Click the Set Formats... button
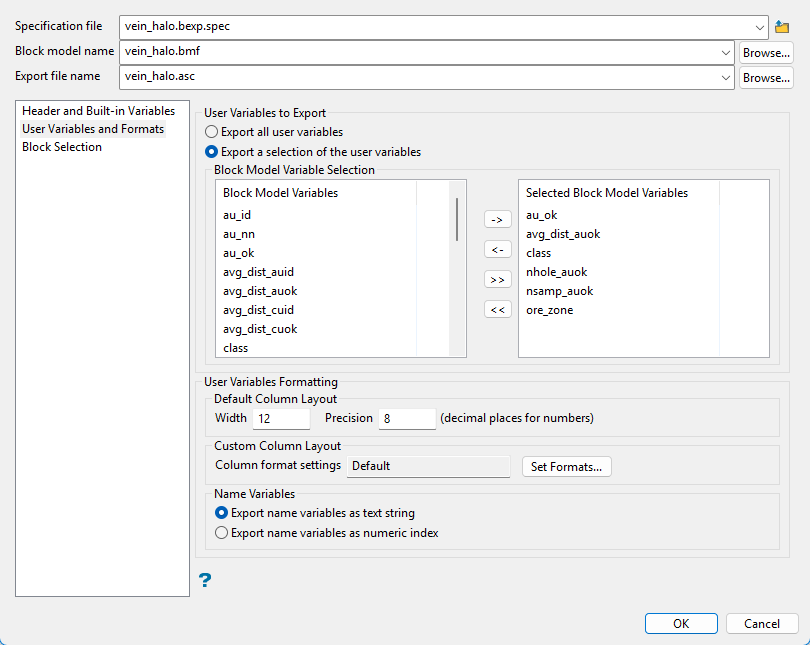 566,466
